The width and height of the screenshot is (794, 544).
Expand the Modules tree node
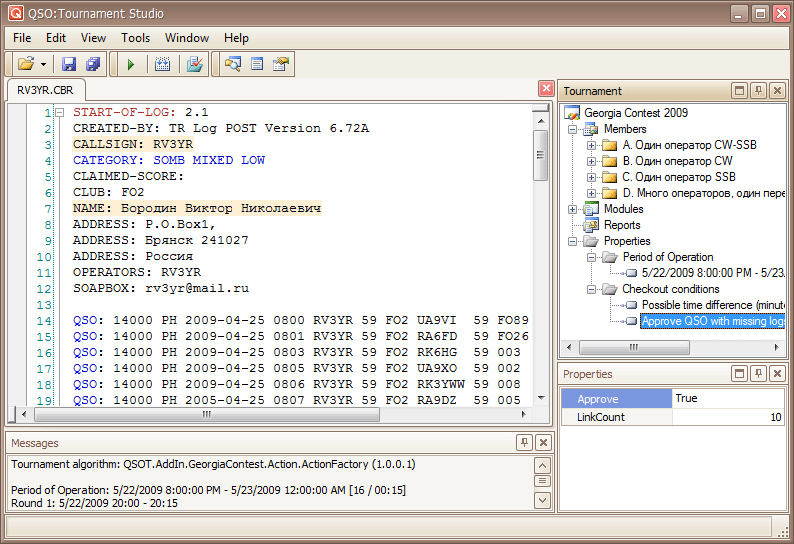[x=573, y=209]
